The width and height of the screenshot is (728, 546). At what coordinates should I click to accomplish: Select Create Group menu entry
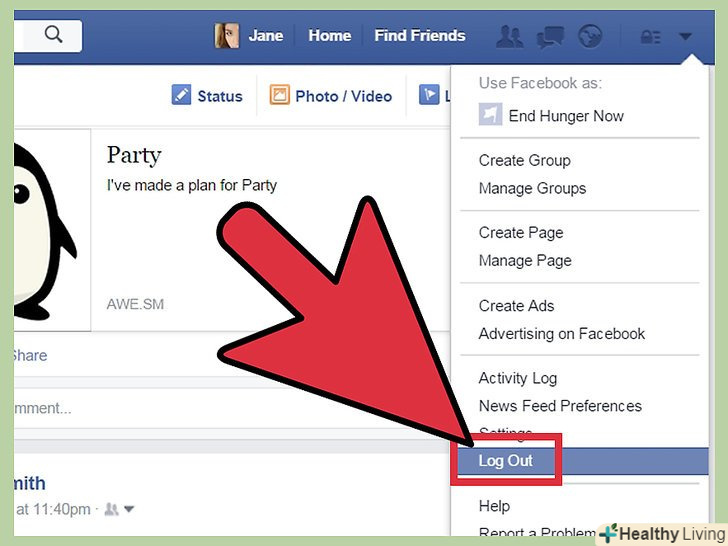(x=525, y=161)
